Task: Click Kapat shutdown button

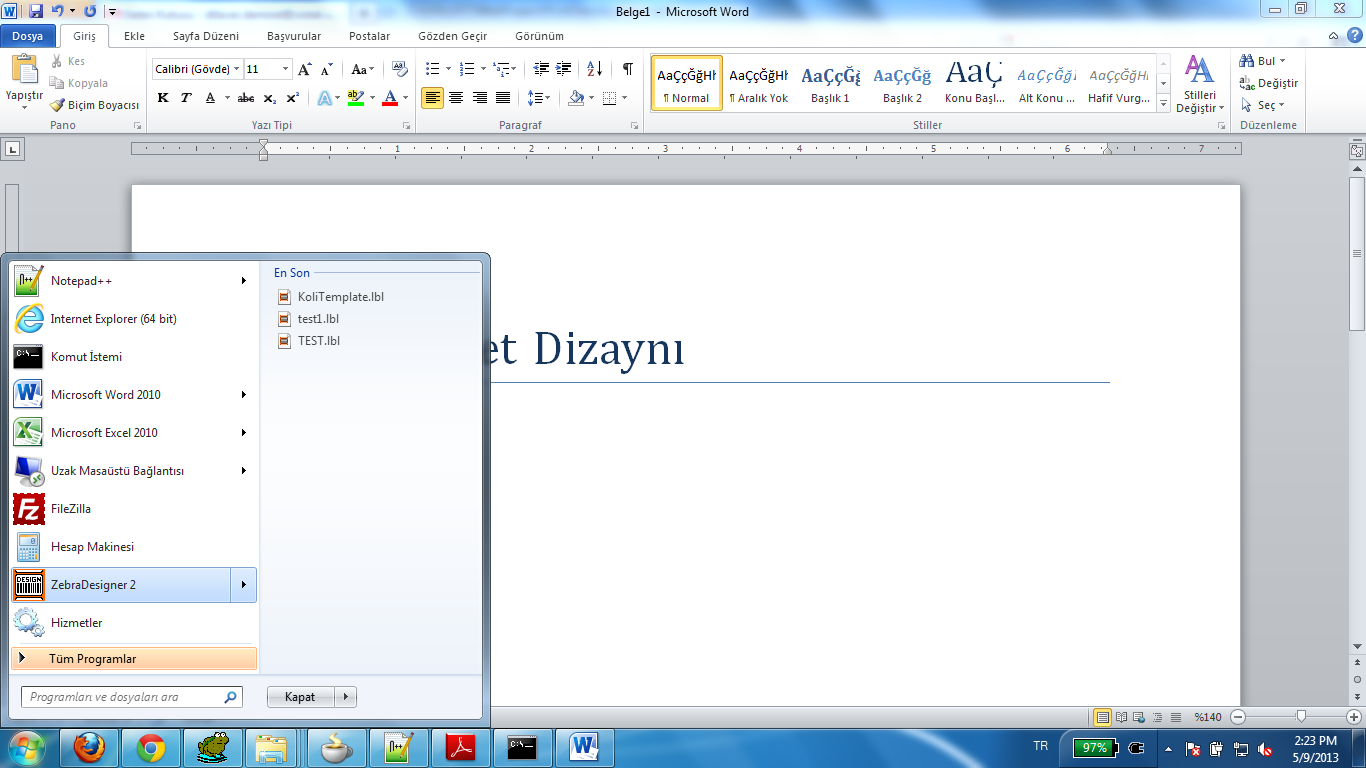Action: 301,697
